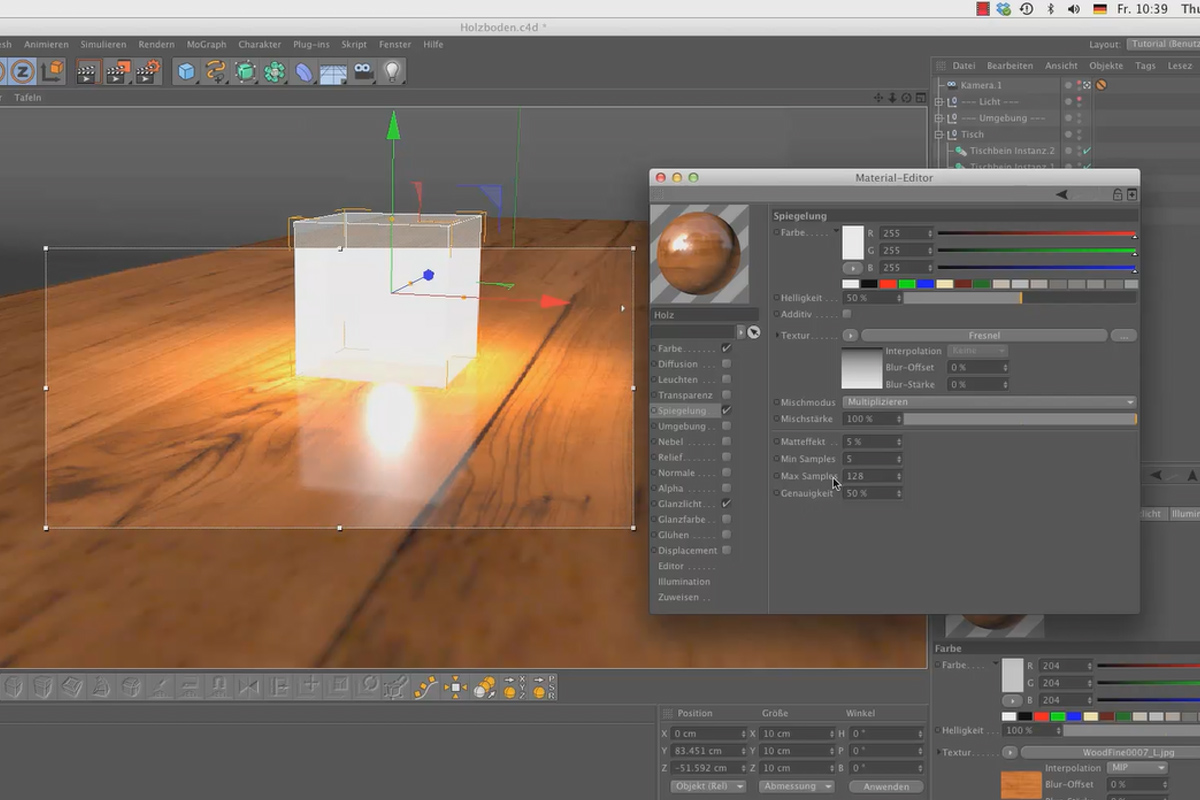1200x800 pixels.
Task: Click the lock icon in Material-Editor
Action: [x=1118, y=195]
